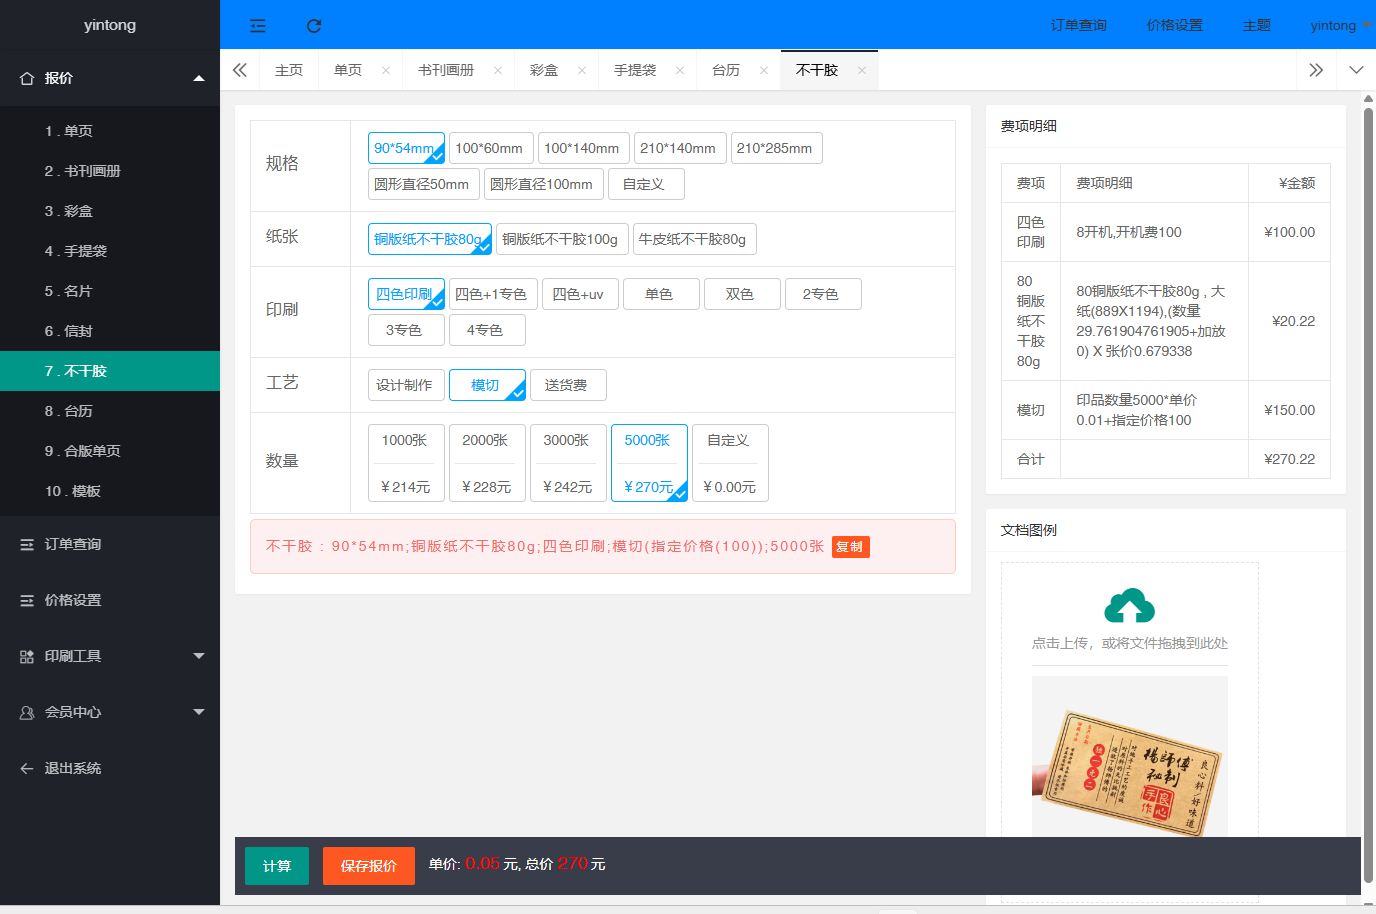This screenshot has width=1376, height=914.
Task: Select the 自定义 quantity option
Action: click(730, 463)
